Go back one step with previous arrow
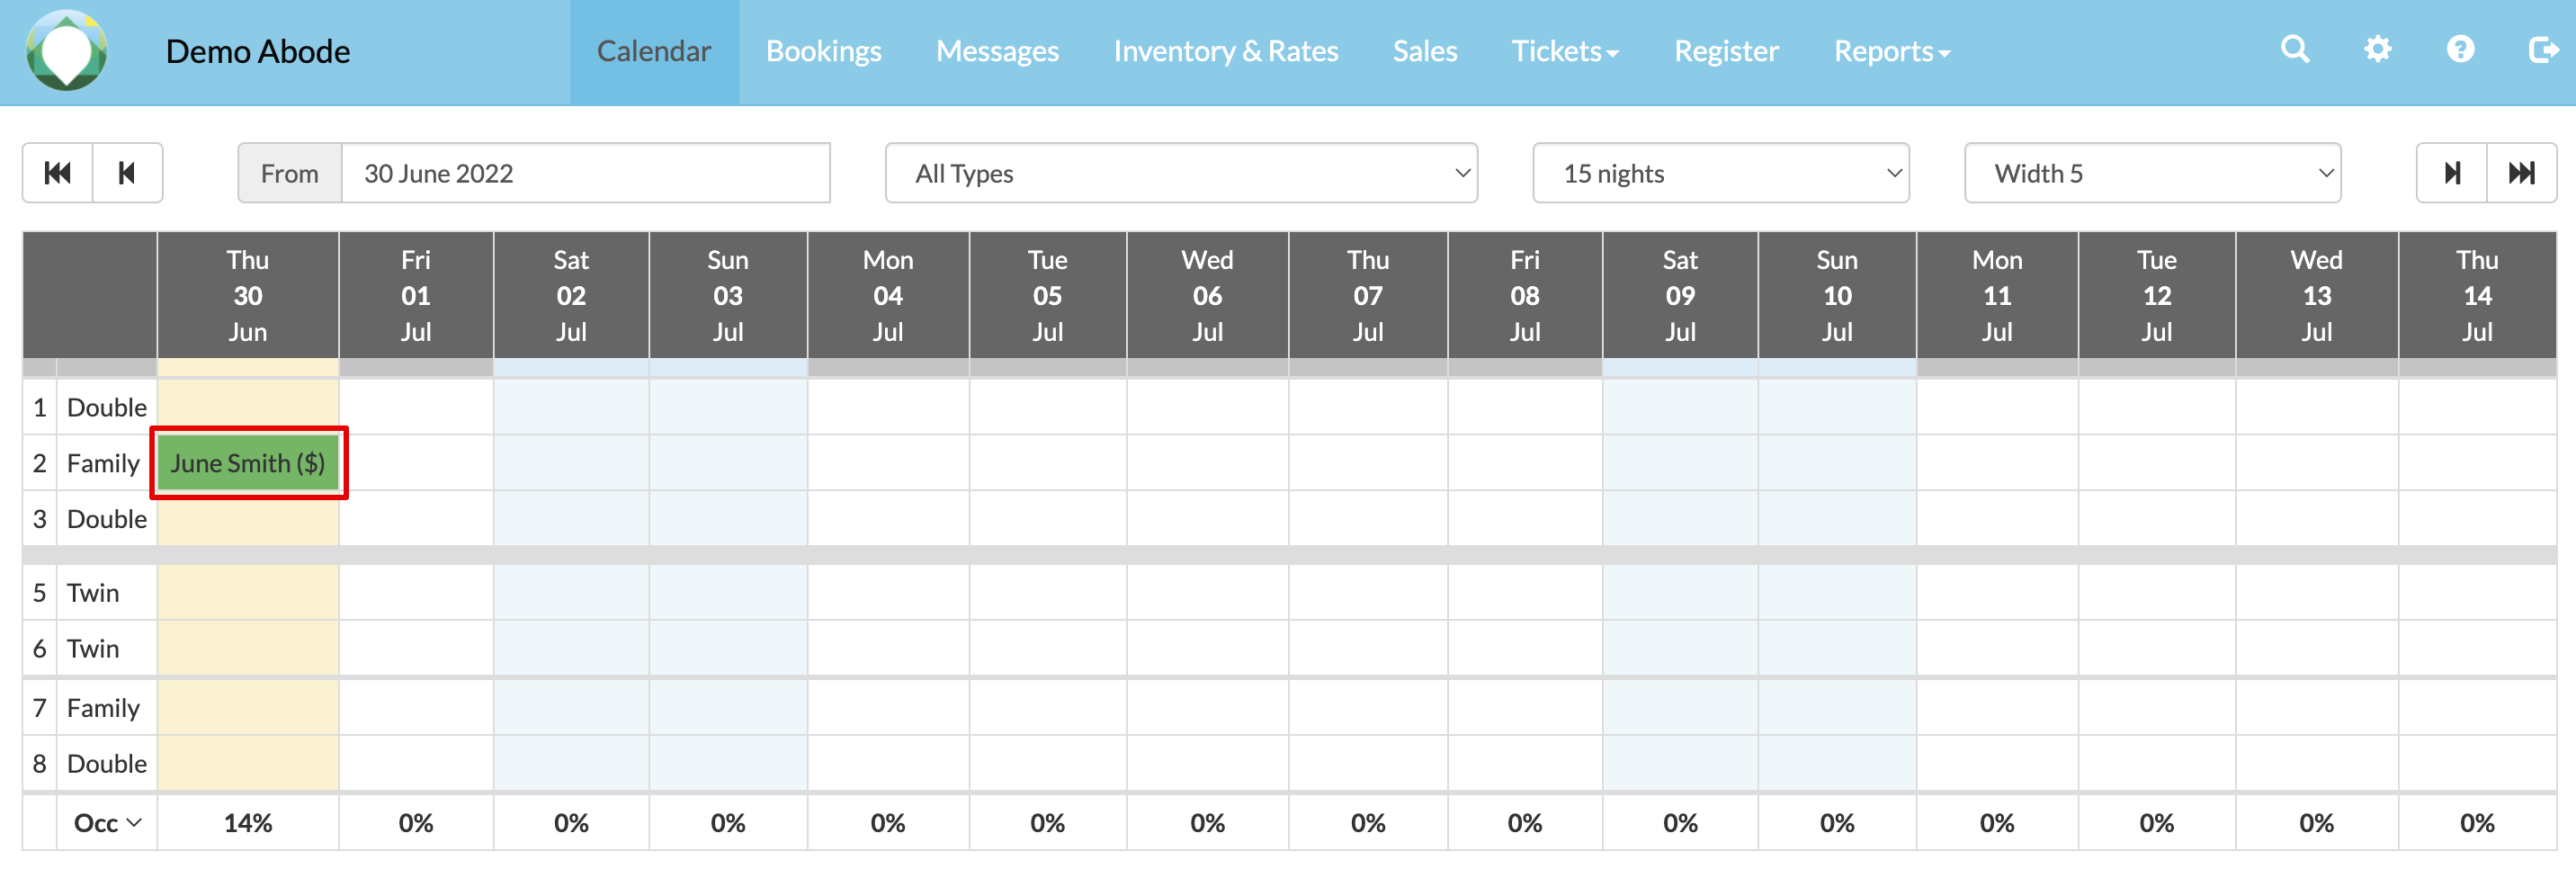The height and width of the screenshot is (887, 2576). coord(127,173)
